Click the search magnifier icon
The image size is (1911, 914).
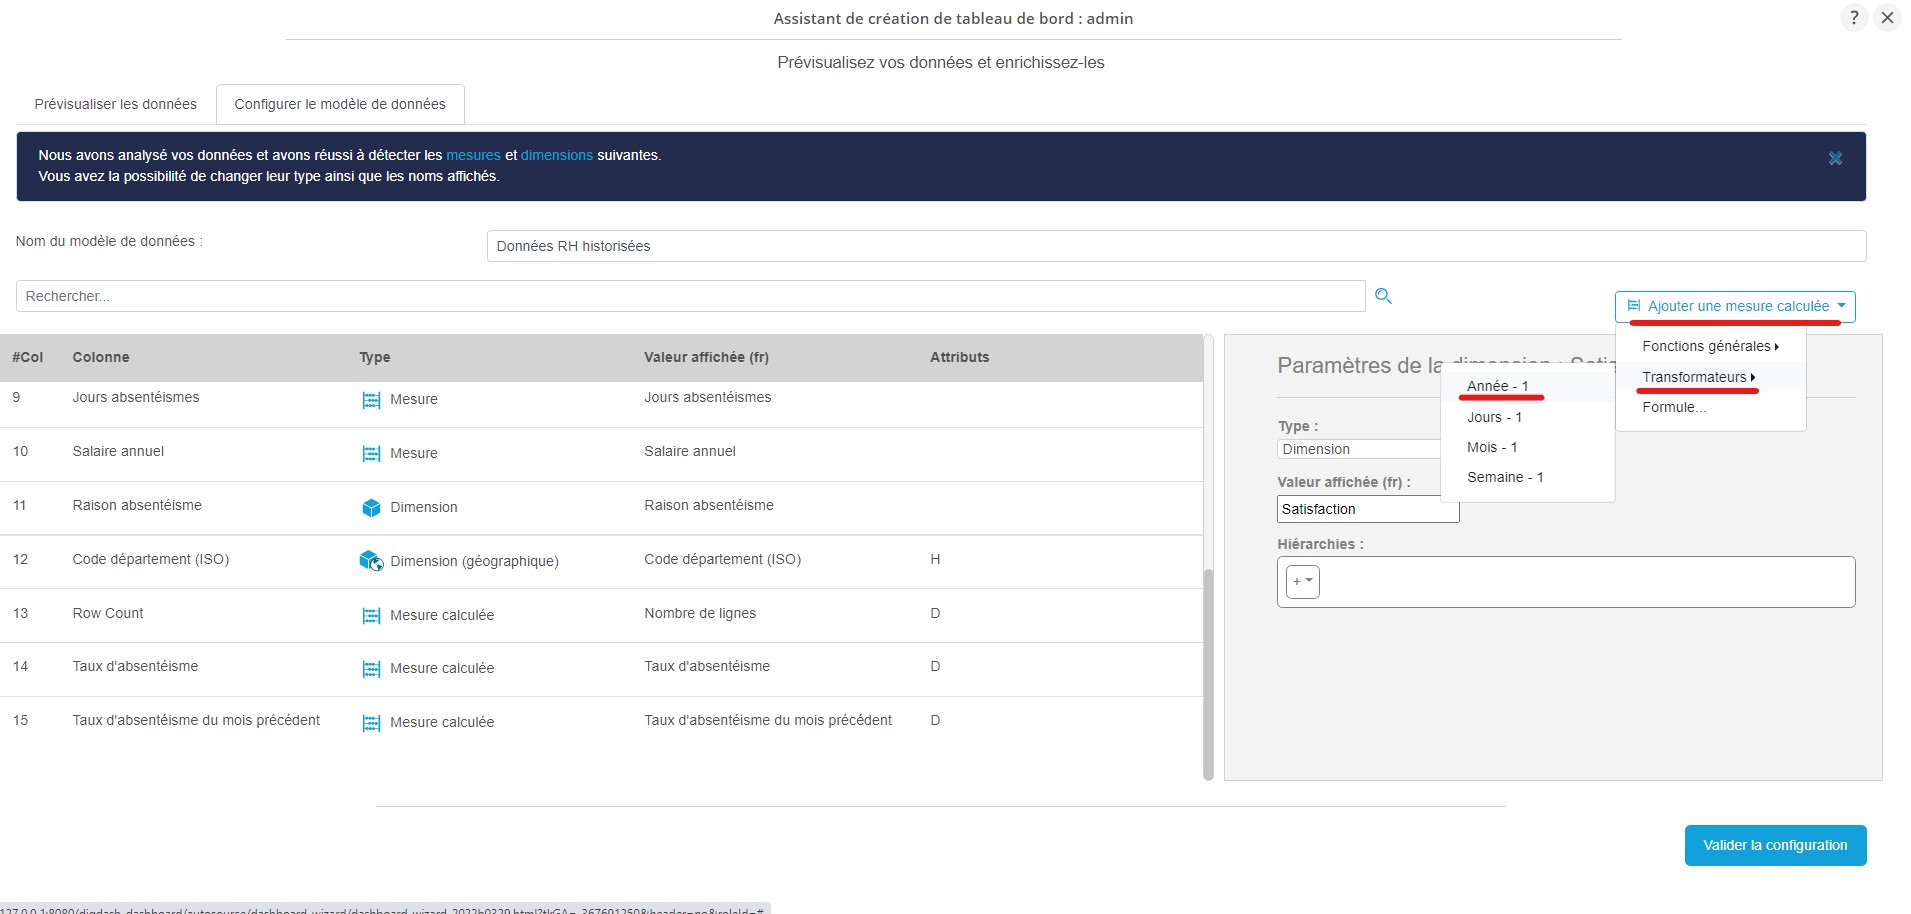(x=1383, y=296)
